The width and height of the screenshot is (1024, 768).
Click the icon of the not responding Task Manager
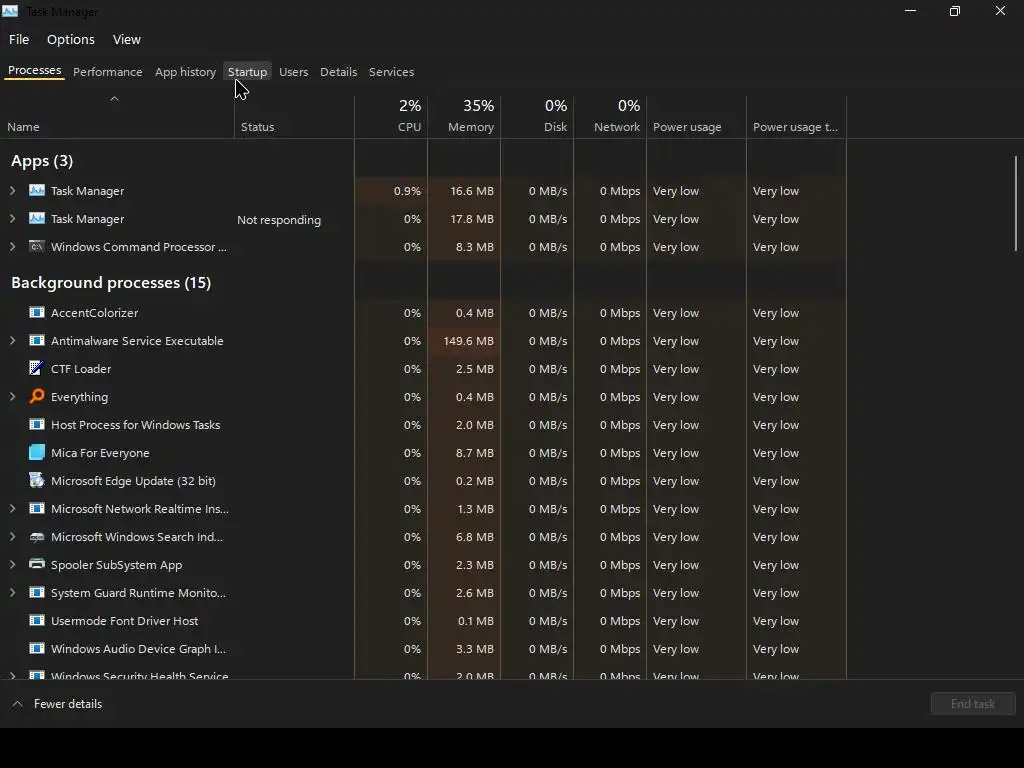tap(37, 219)
